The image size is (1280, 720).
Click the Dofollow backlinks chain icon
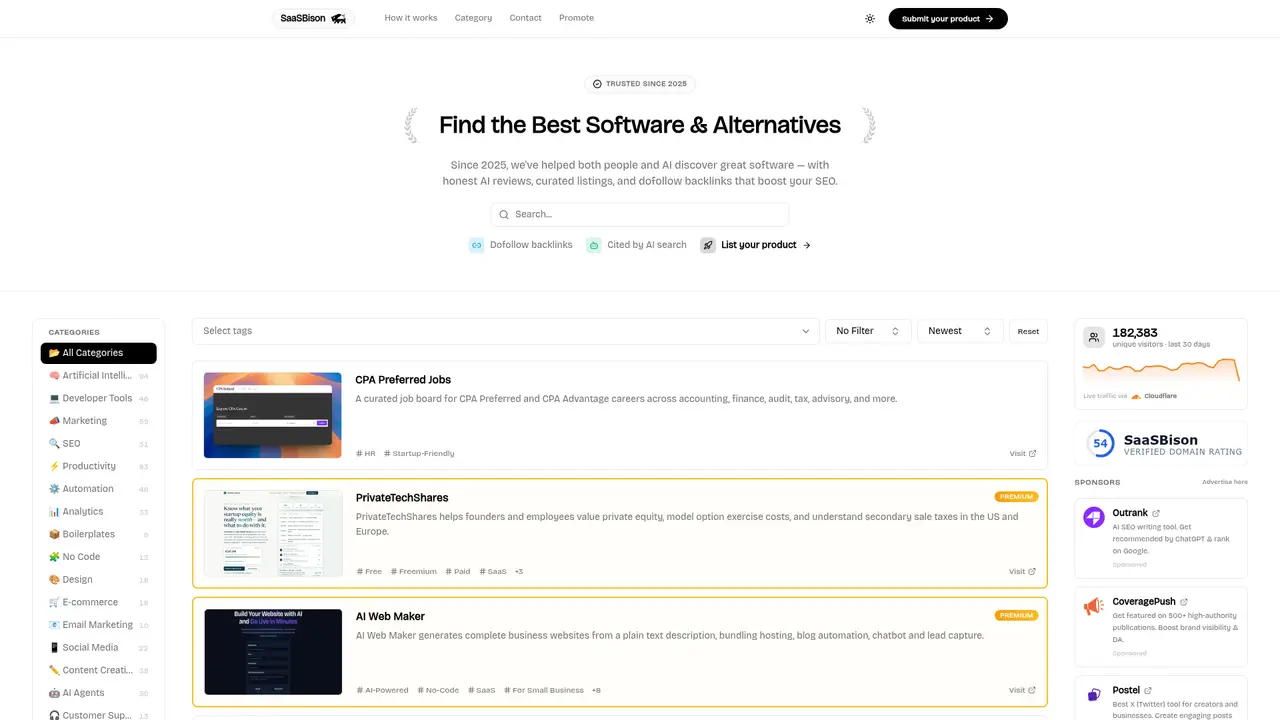(477, 245)
